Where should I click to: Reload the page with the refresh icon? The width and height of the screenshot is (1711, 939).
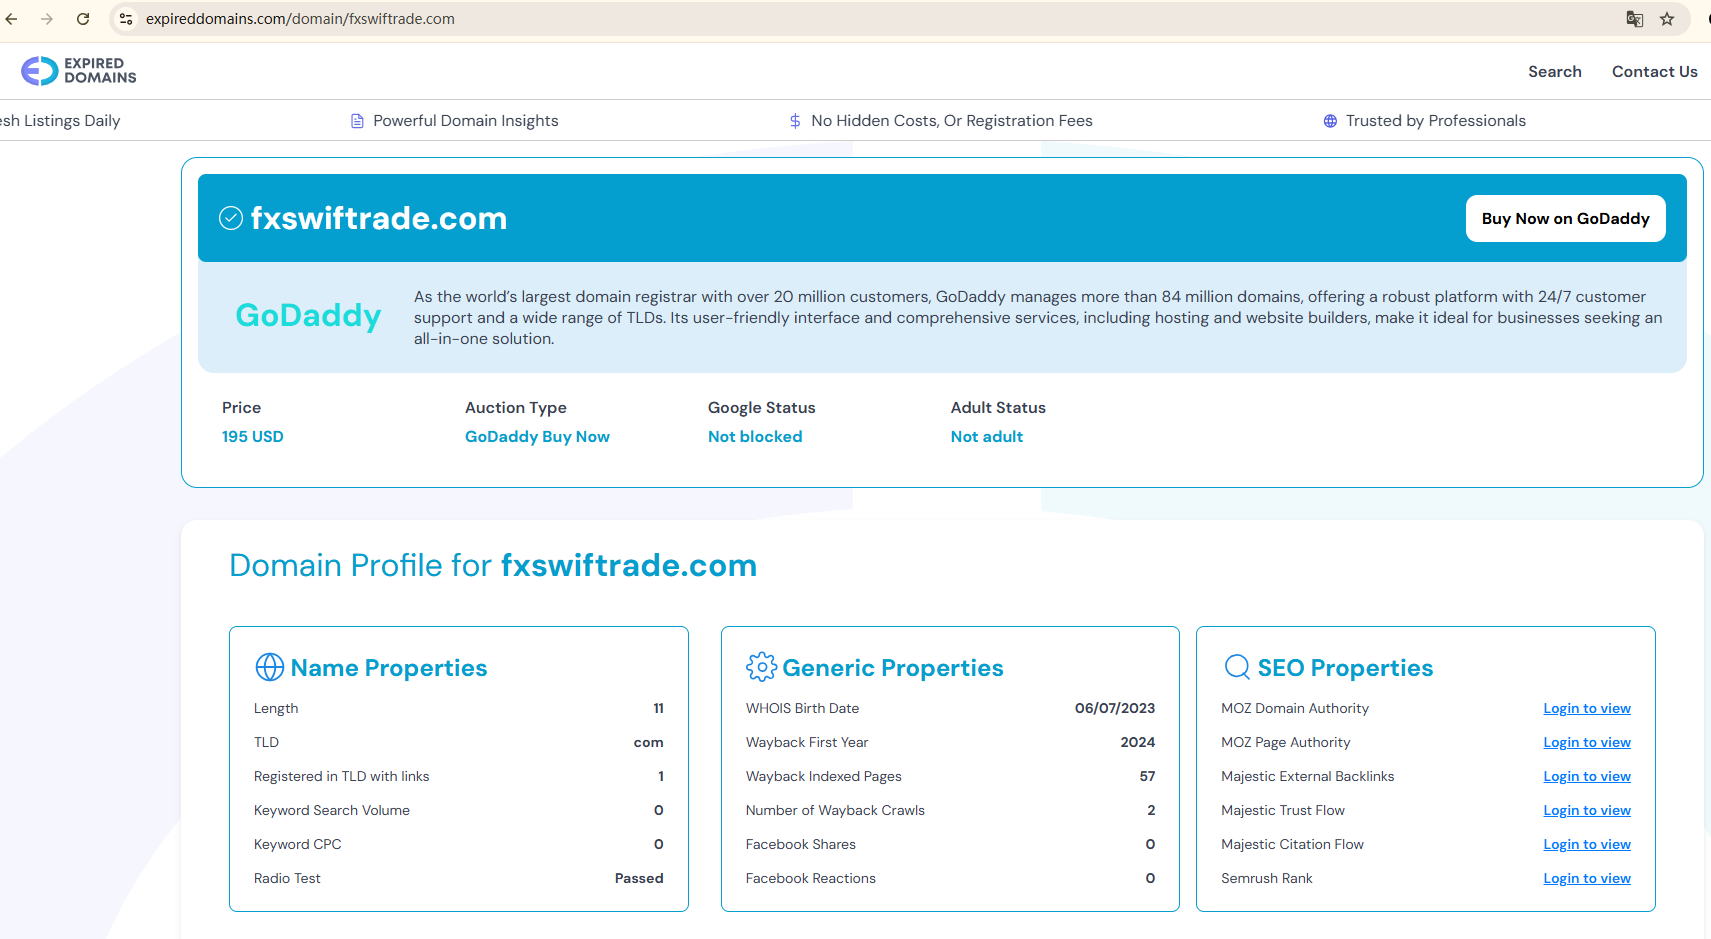click(x=83, y=19)
